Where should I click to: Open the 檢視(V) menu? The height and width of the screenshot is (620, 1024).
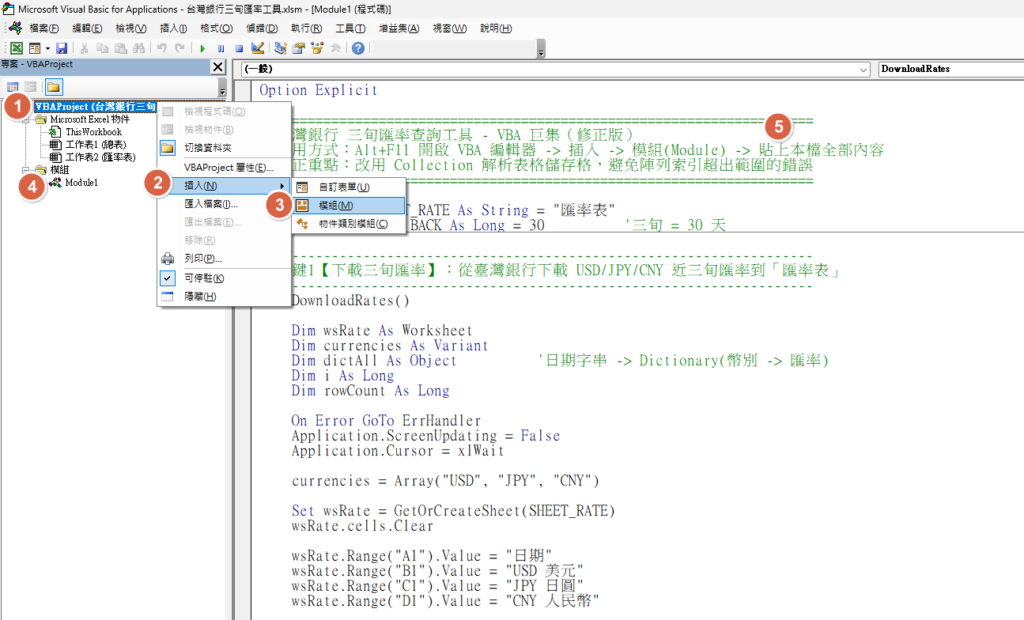pos(131,29)
